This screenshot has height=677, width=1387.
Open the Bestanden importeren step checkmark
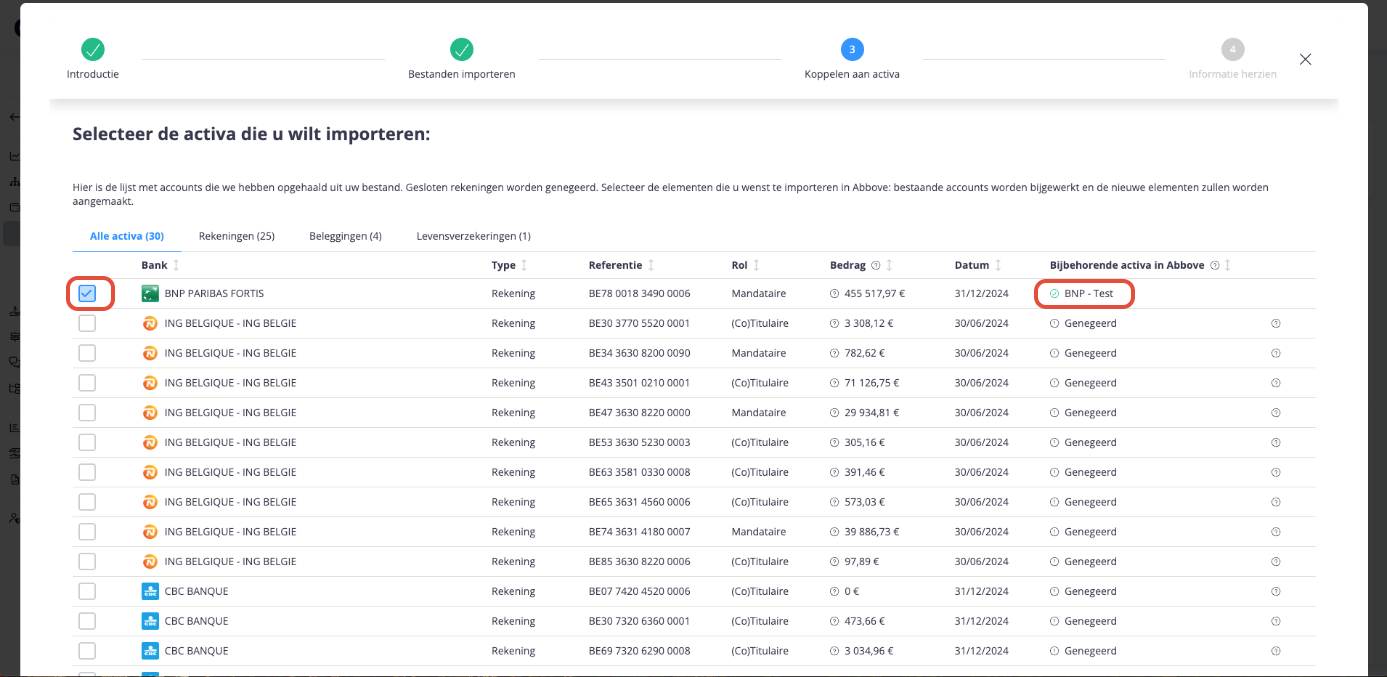[461, 49]
